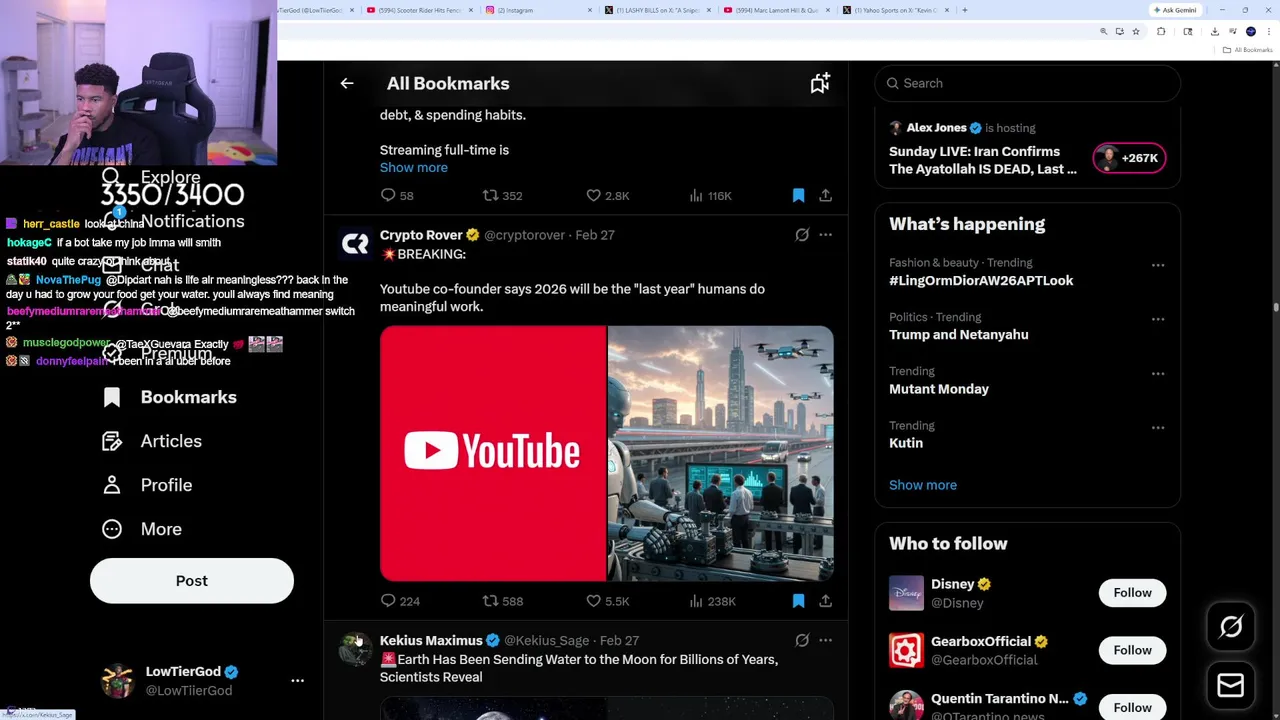Click Ask Gemini in Chrome
Viewport: 1280px width, 720px height.
[1175, 10]
